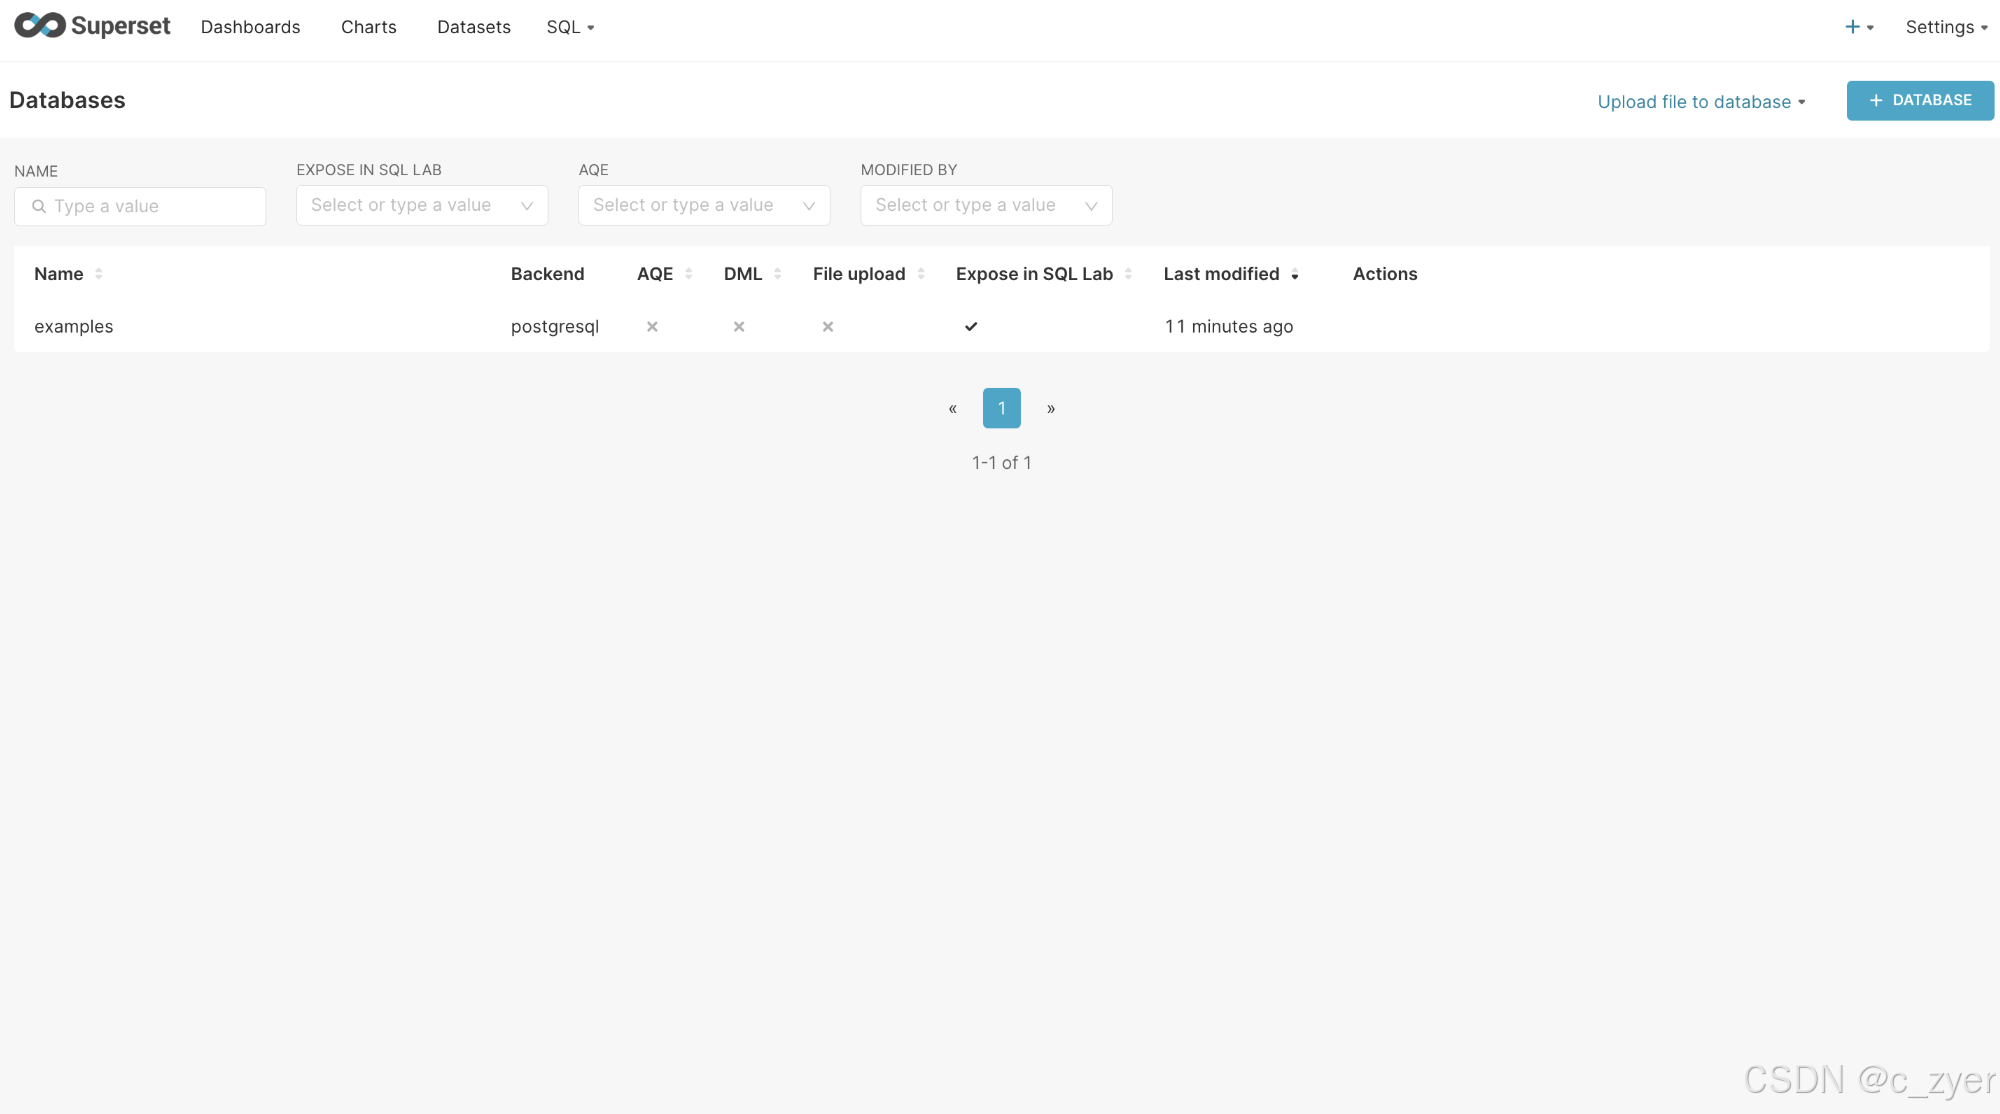Click the 1-1 of 1 count text
Image resolution: width=2000 pixels, height=1114 pixels.
coord(1001,462)
